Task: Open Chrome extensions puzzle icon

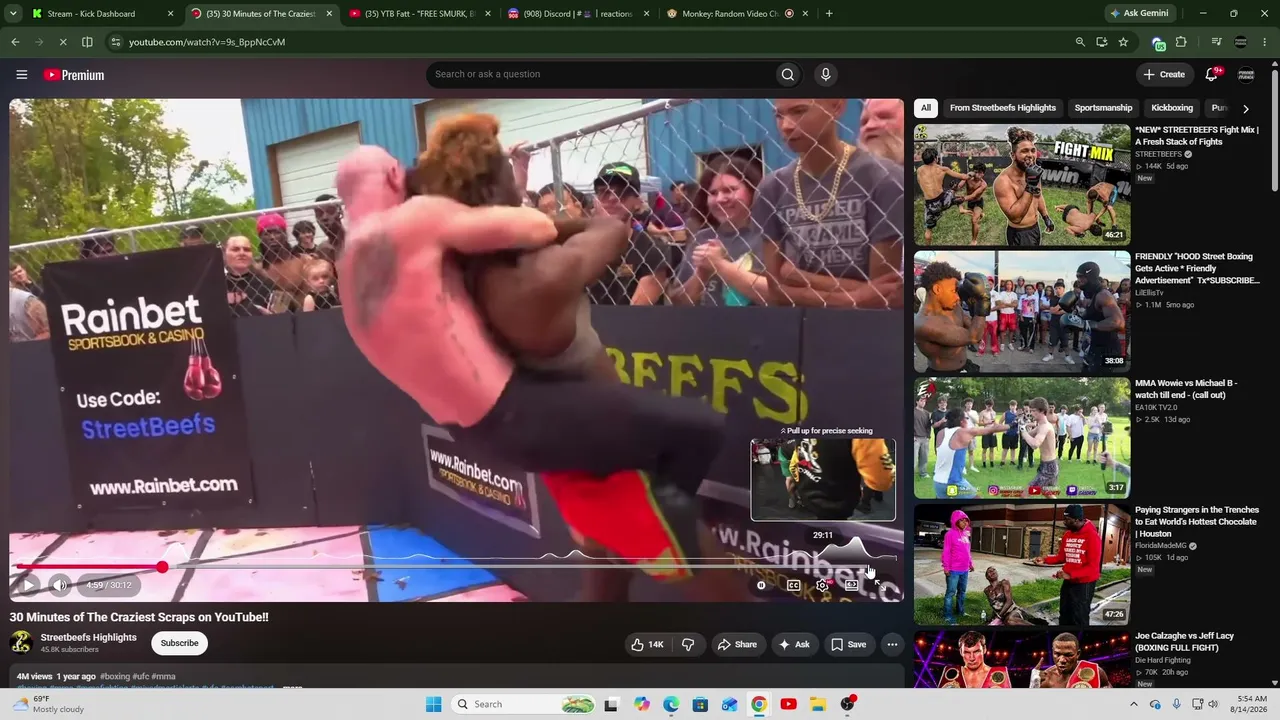Action: (1181, 42)
